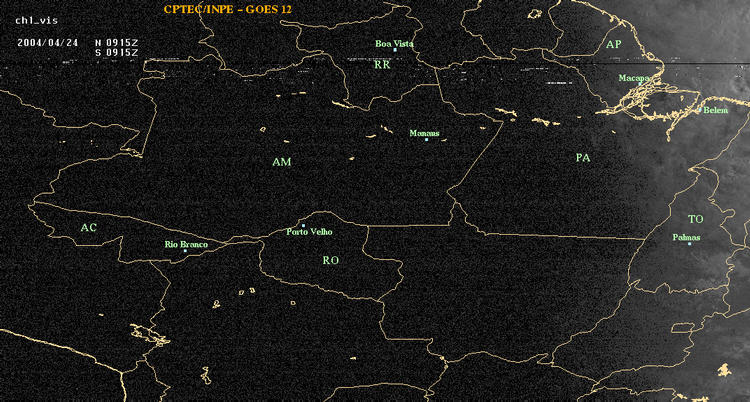The height and width of the screenshot is (402, 750).
Task: Click the Belem city marker dot
Action: 700,110
